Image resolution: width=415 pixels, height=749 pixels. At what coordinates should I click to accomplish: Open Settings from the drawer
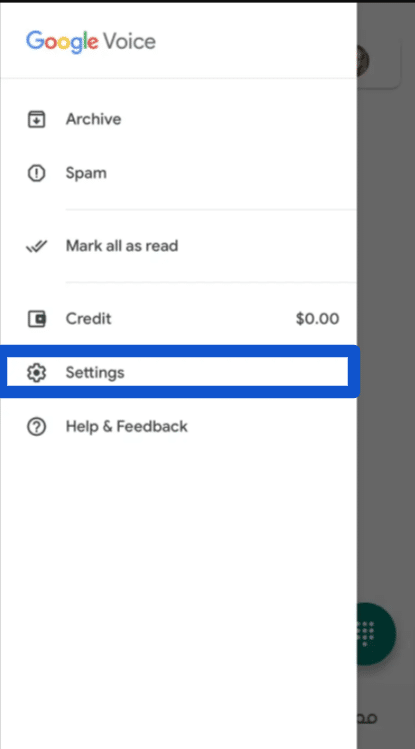tap(178, 372)
